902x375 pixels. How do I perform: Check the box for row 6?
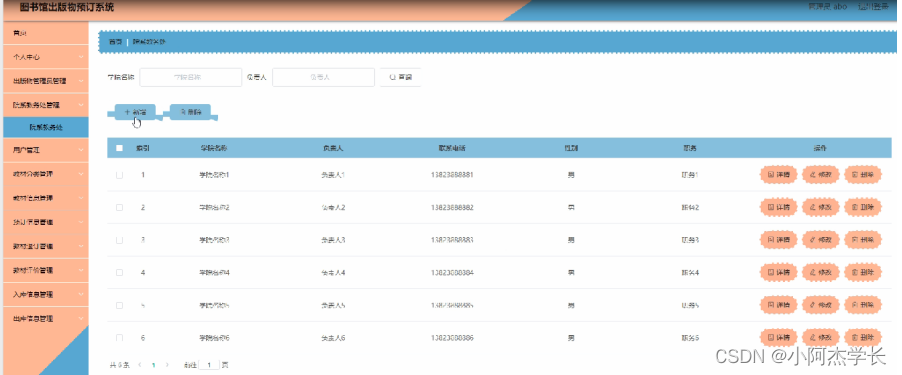click(x=119, y=338)
